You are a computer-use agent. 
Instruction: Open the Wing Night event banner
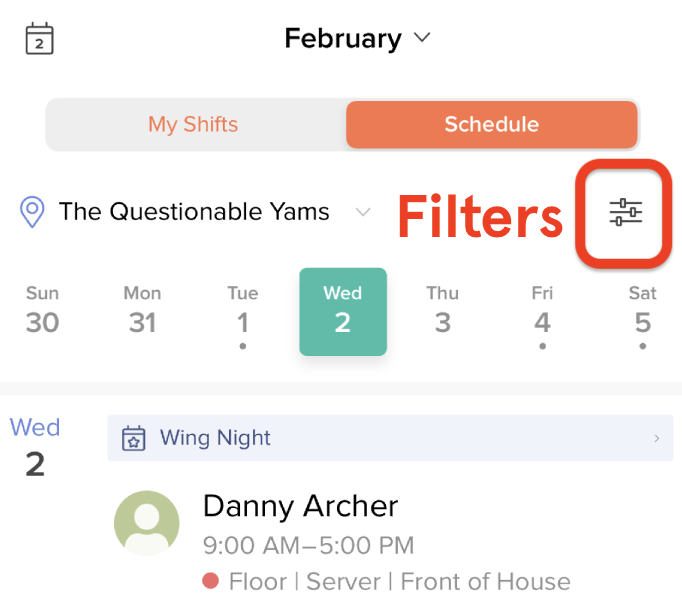tap(390, 438)
